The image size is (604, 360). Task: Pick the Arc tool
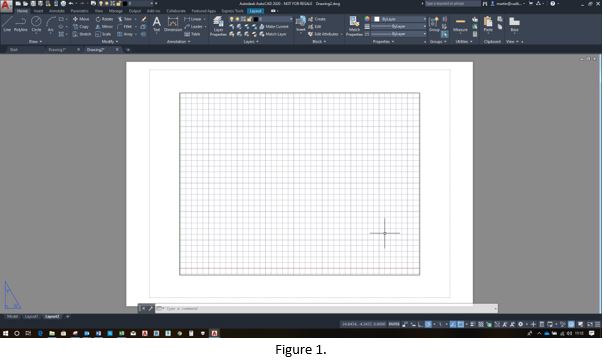tap(50, 24)
